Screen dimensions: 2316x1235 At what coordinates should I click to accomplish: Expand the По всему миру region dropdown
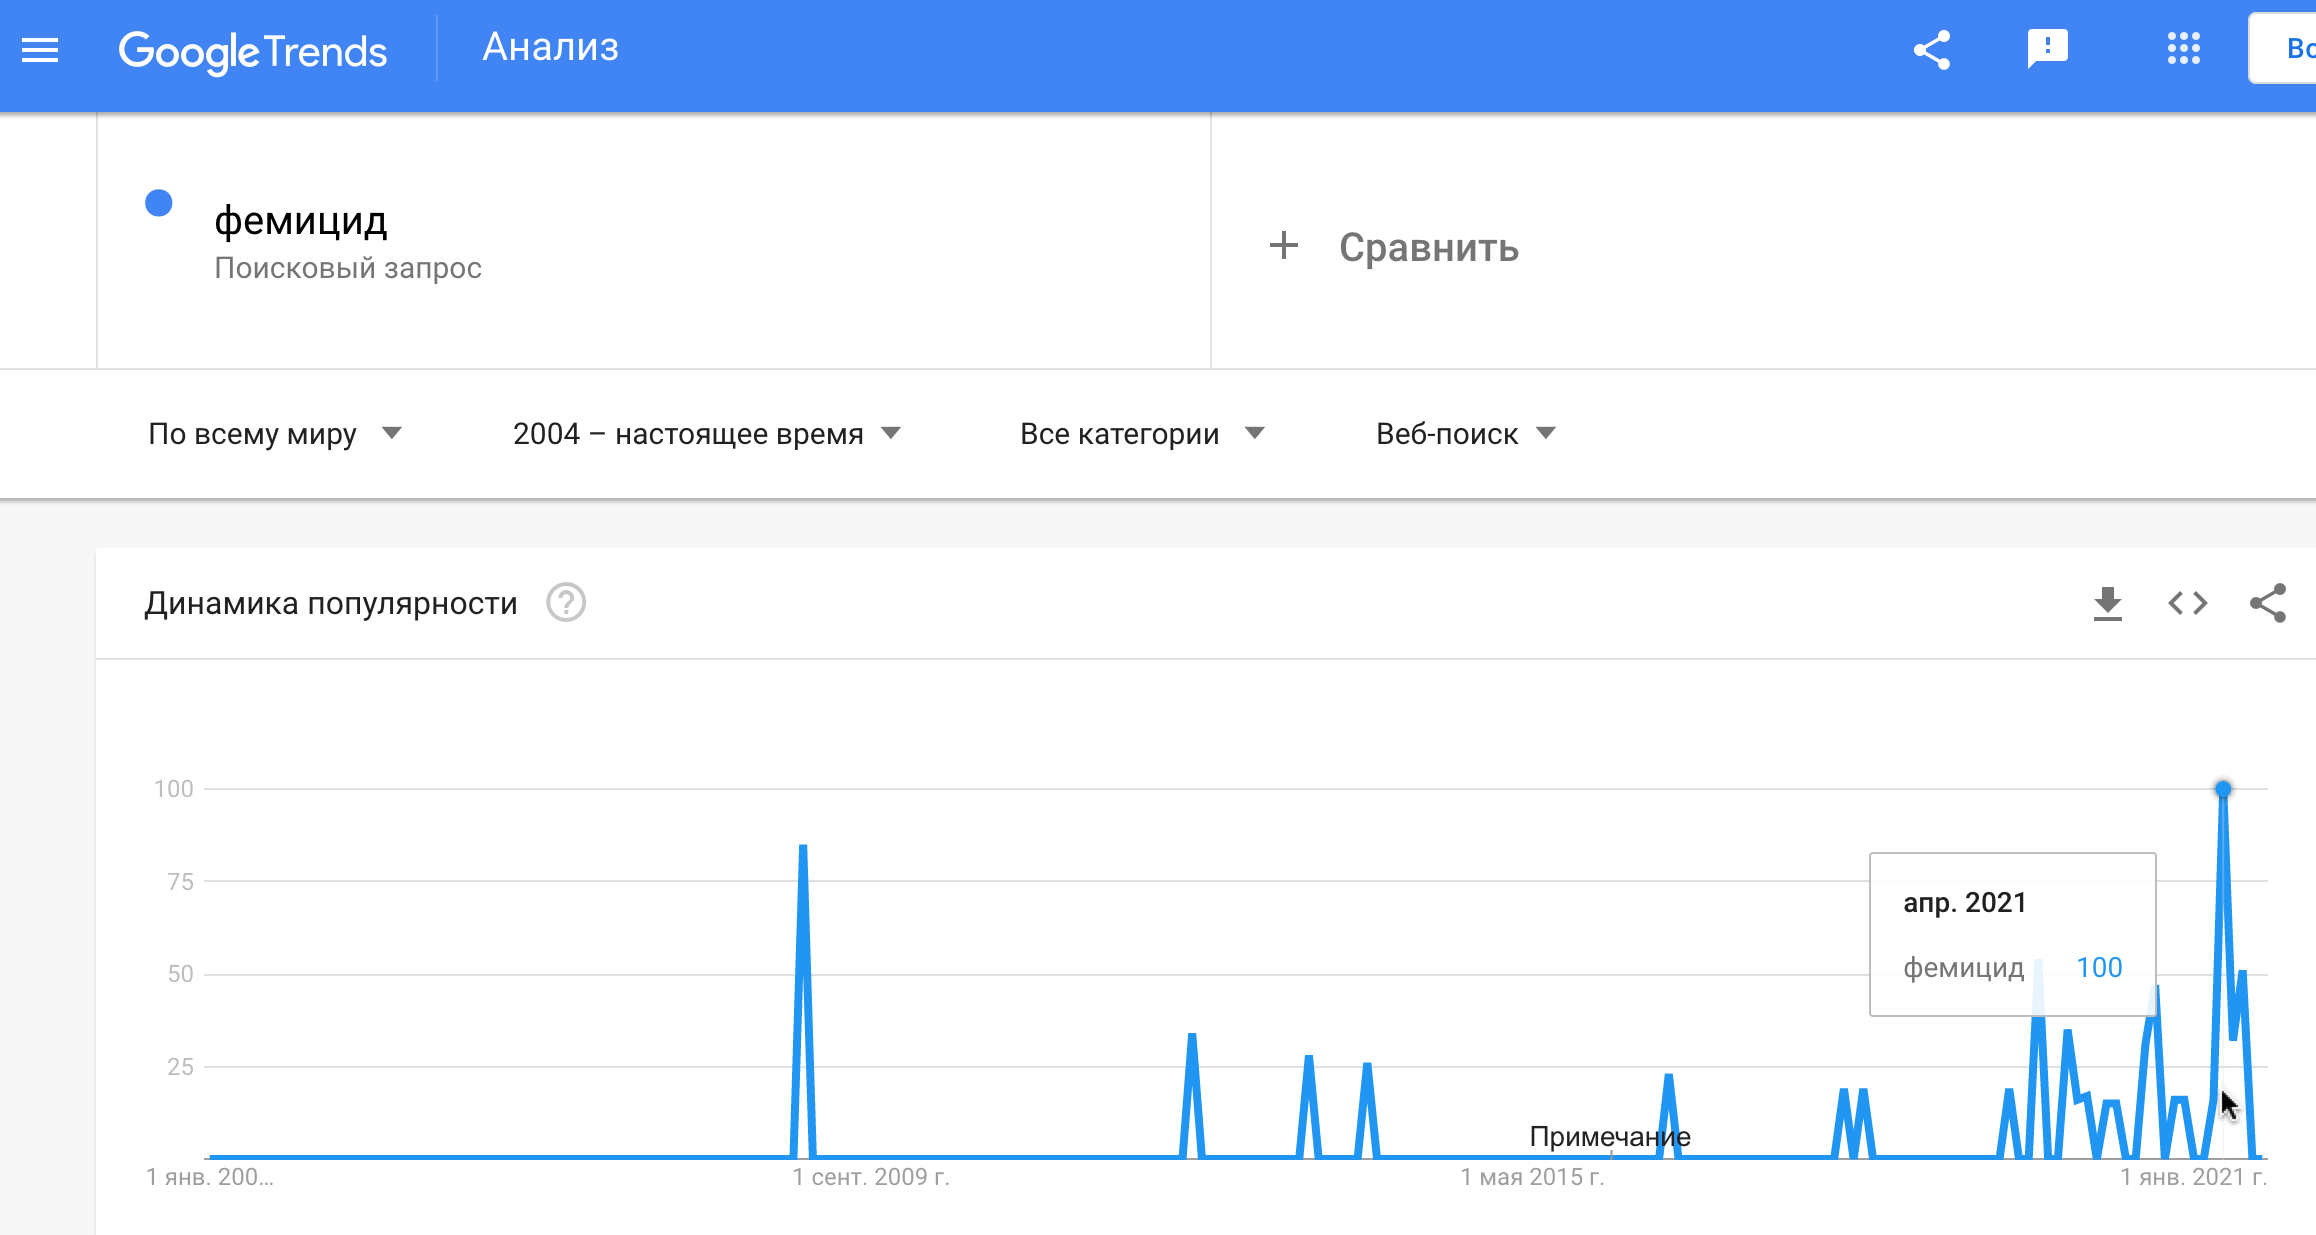275,434
